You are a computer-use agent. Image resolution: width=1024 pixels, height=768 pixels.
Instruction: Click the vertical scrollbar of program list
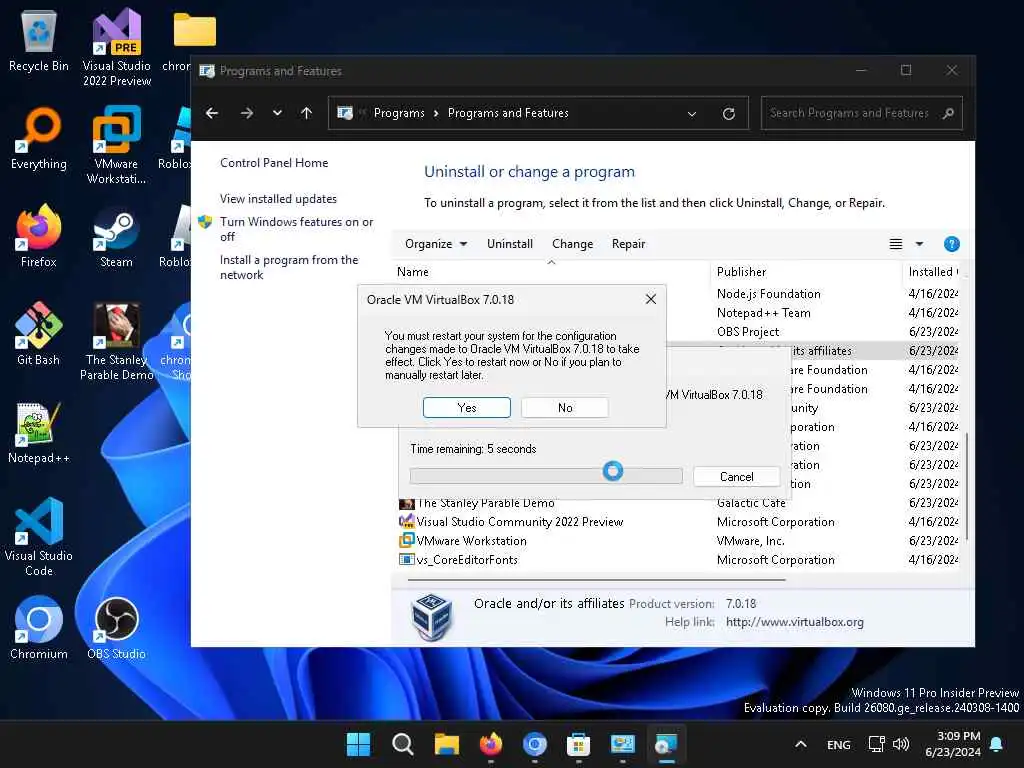coord(967,487)
